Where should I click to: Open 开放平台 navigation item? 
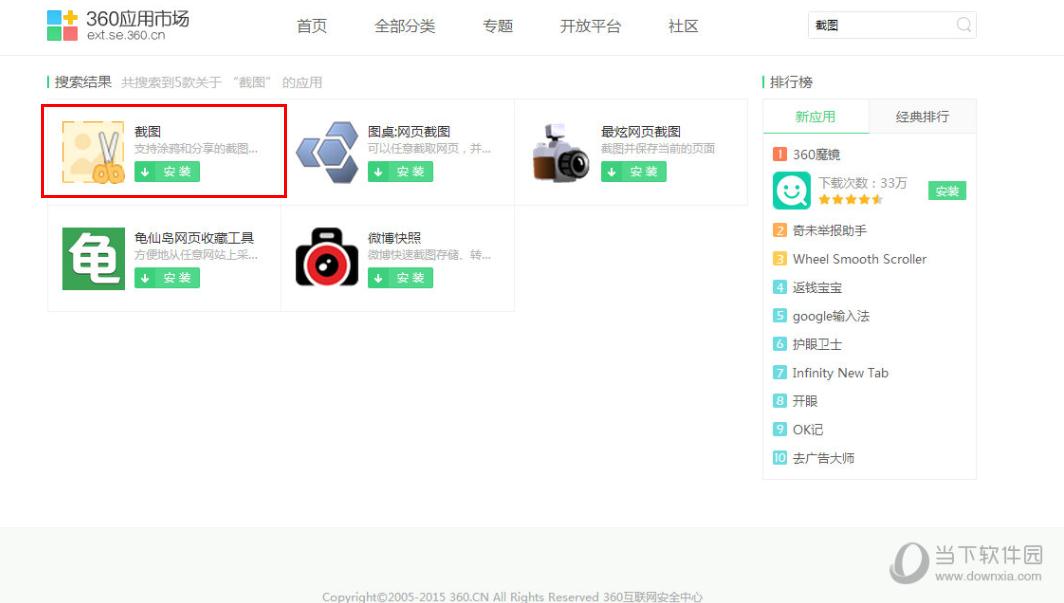click(x=590, y=26)
